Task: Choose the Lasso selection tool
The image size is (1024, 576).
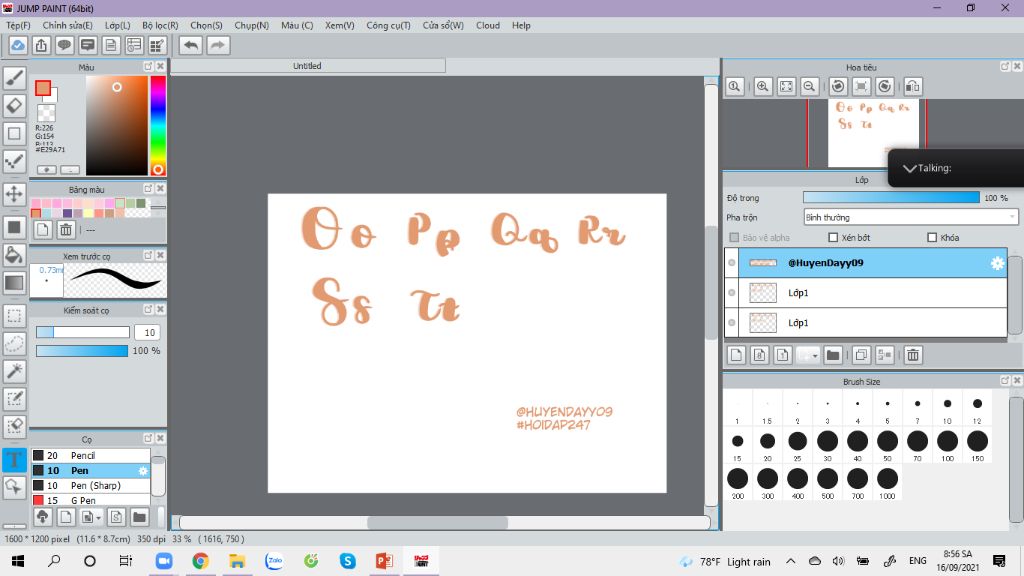Action: (x=14, y=344)
